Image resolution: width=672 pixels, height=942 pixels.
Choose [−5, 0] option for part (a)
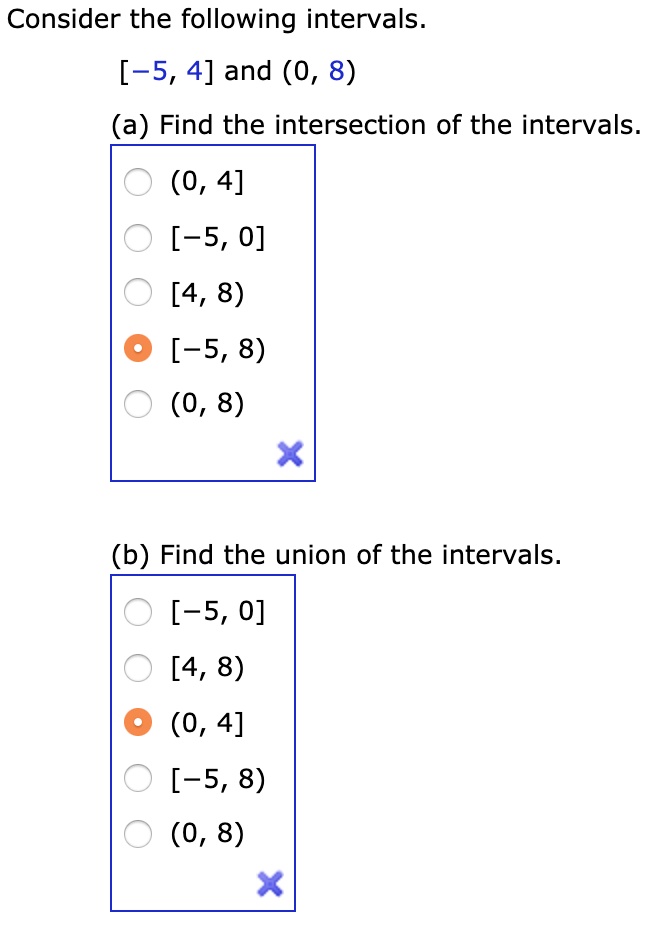(x=138, y=238)
